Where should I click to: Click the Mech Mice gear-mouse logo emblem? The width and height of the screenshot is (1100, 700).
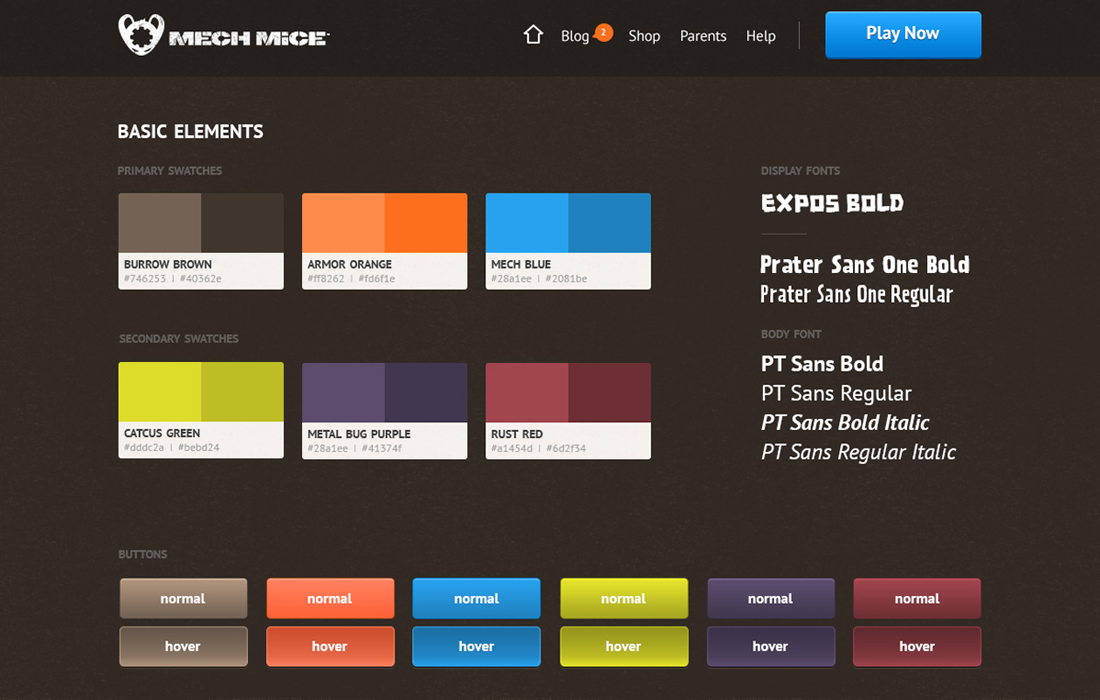(x=141, y=34)
